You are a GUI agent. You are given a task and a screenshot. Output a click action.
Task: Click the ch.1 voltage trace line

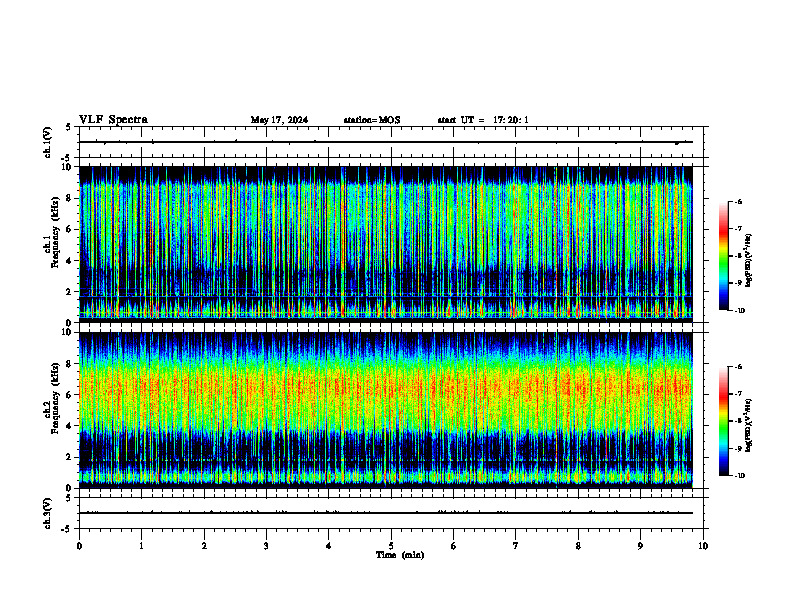386,142
